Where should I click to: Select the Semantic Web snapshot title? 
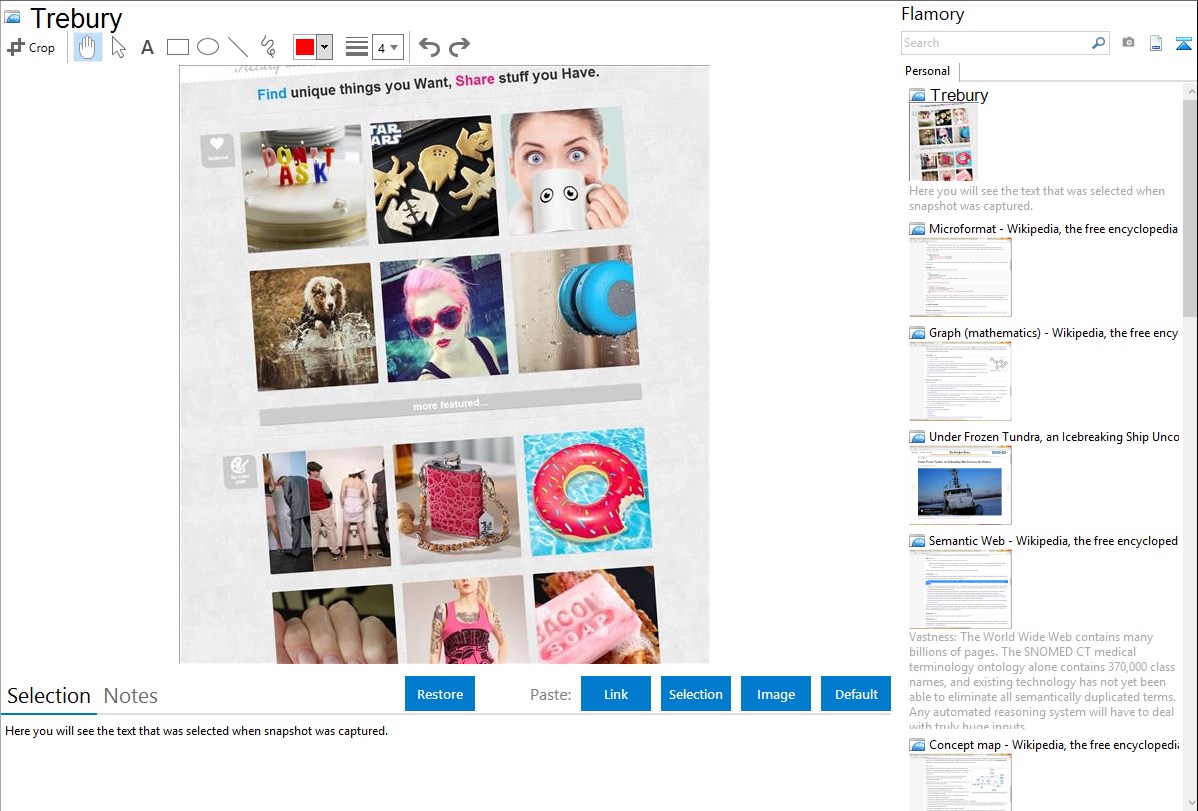coord(1053,540)
